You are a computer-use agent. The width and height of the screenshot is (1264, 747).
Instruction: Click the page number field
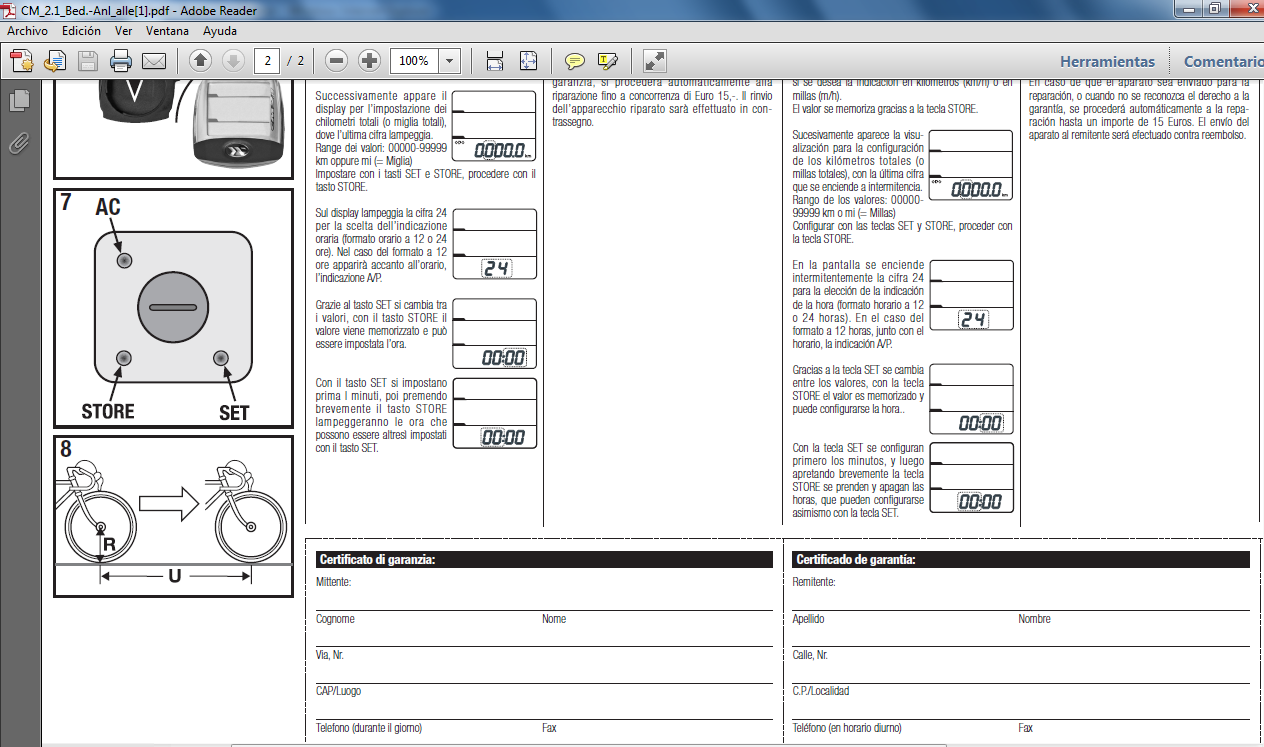click(266, 61)
